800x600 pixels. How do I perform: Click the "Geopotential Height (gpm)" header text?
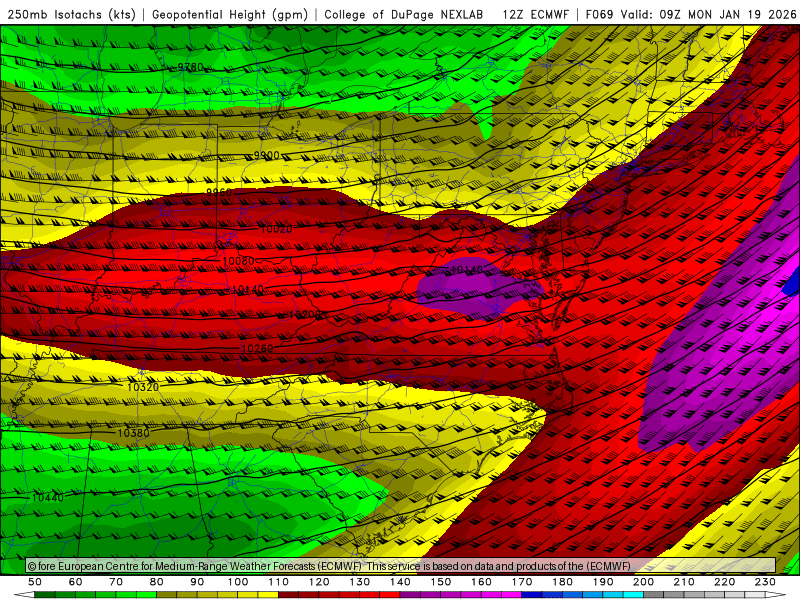[230, 15]
